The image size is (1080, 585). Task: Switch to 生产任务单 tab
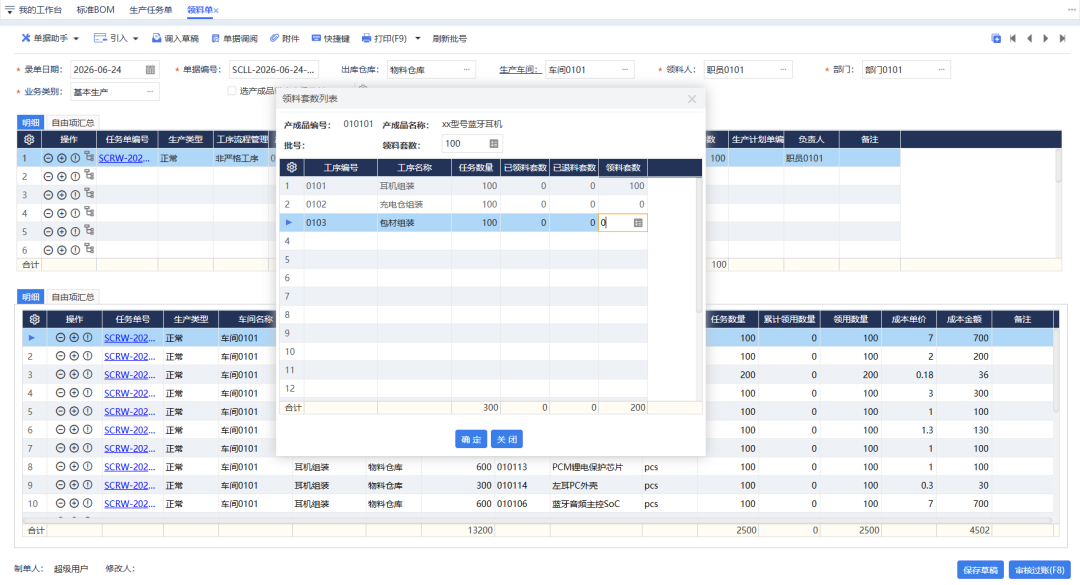coord(151,10)
